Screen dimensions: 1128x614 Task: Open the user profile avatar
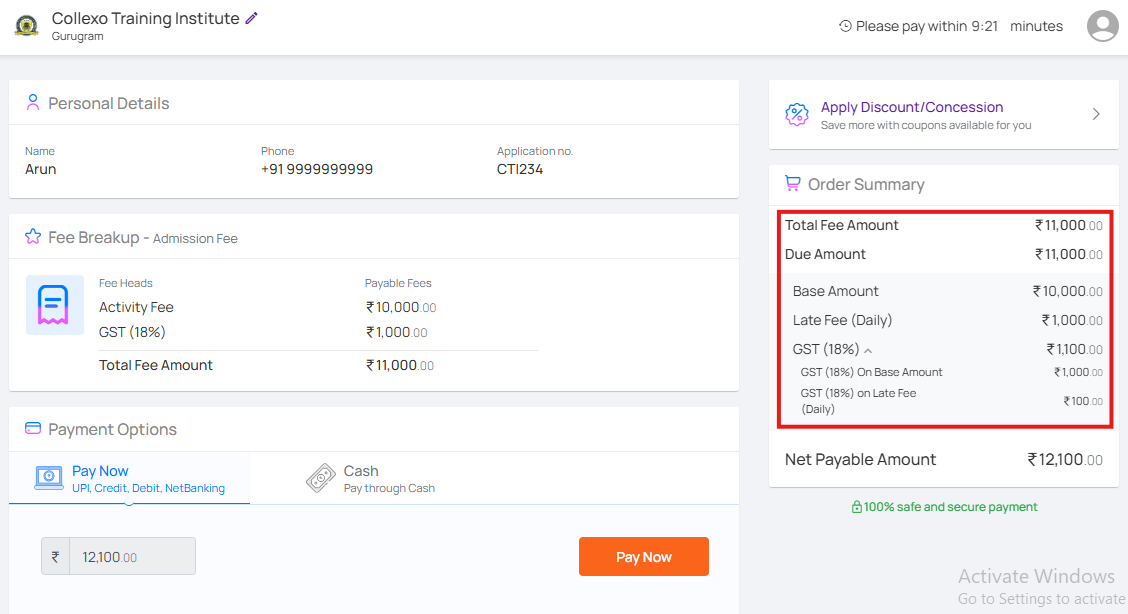pyautogui.click(x=1102, y=26)
